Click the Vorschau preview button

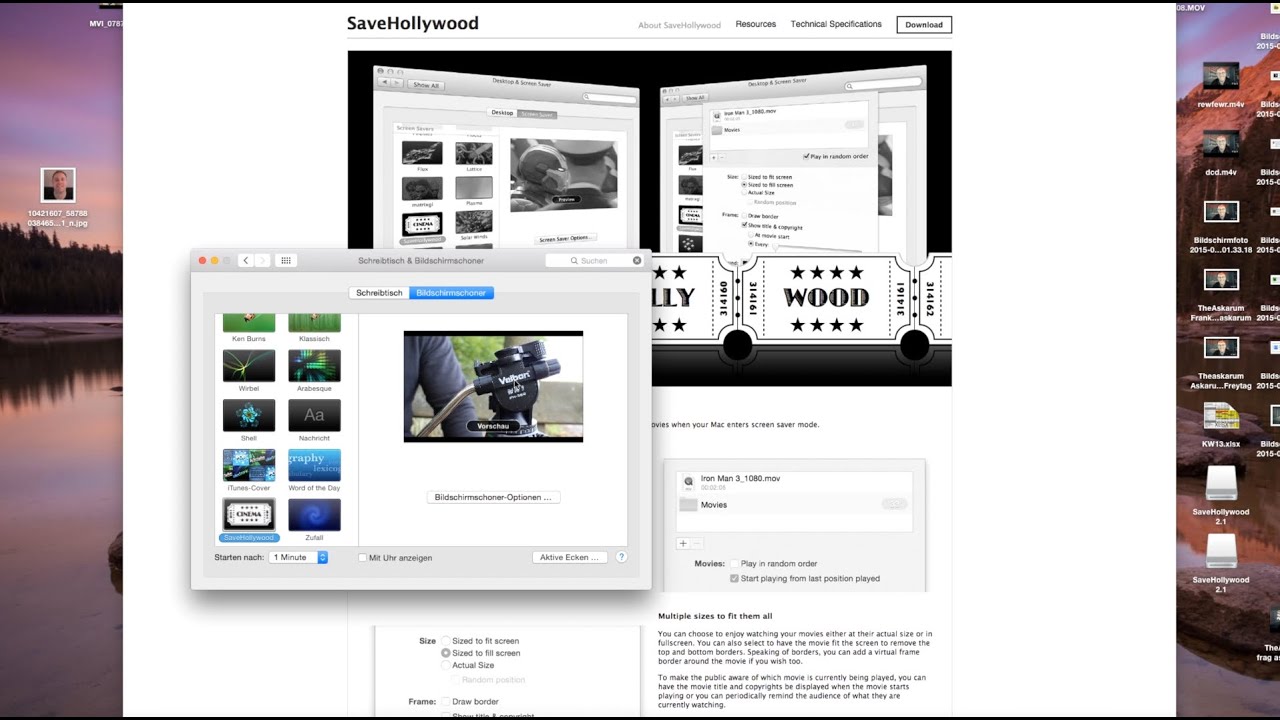click(493, 426)
